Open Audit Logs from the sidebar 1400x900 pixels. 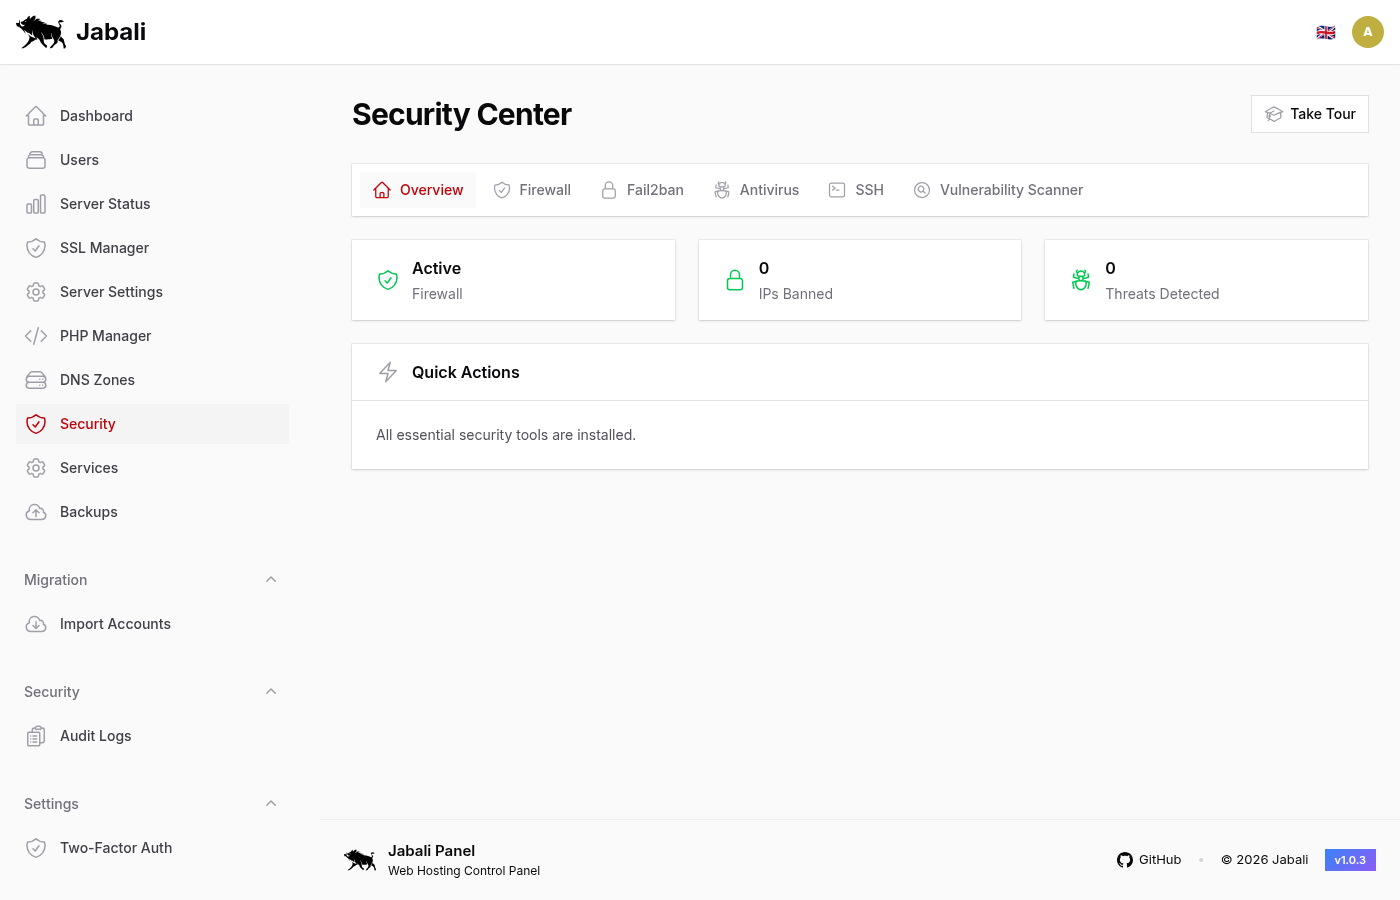point(95,735)
